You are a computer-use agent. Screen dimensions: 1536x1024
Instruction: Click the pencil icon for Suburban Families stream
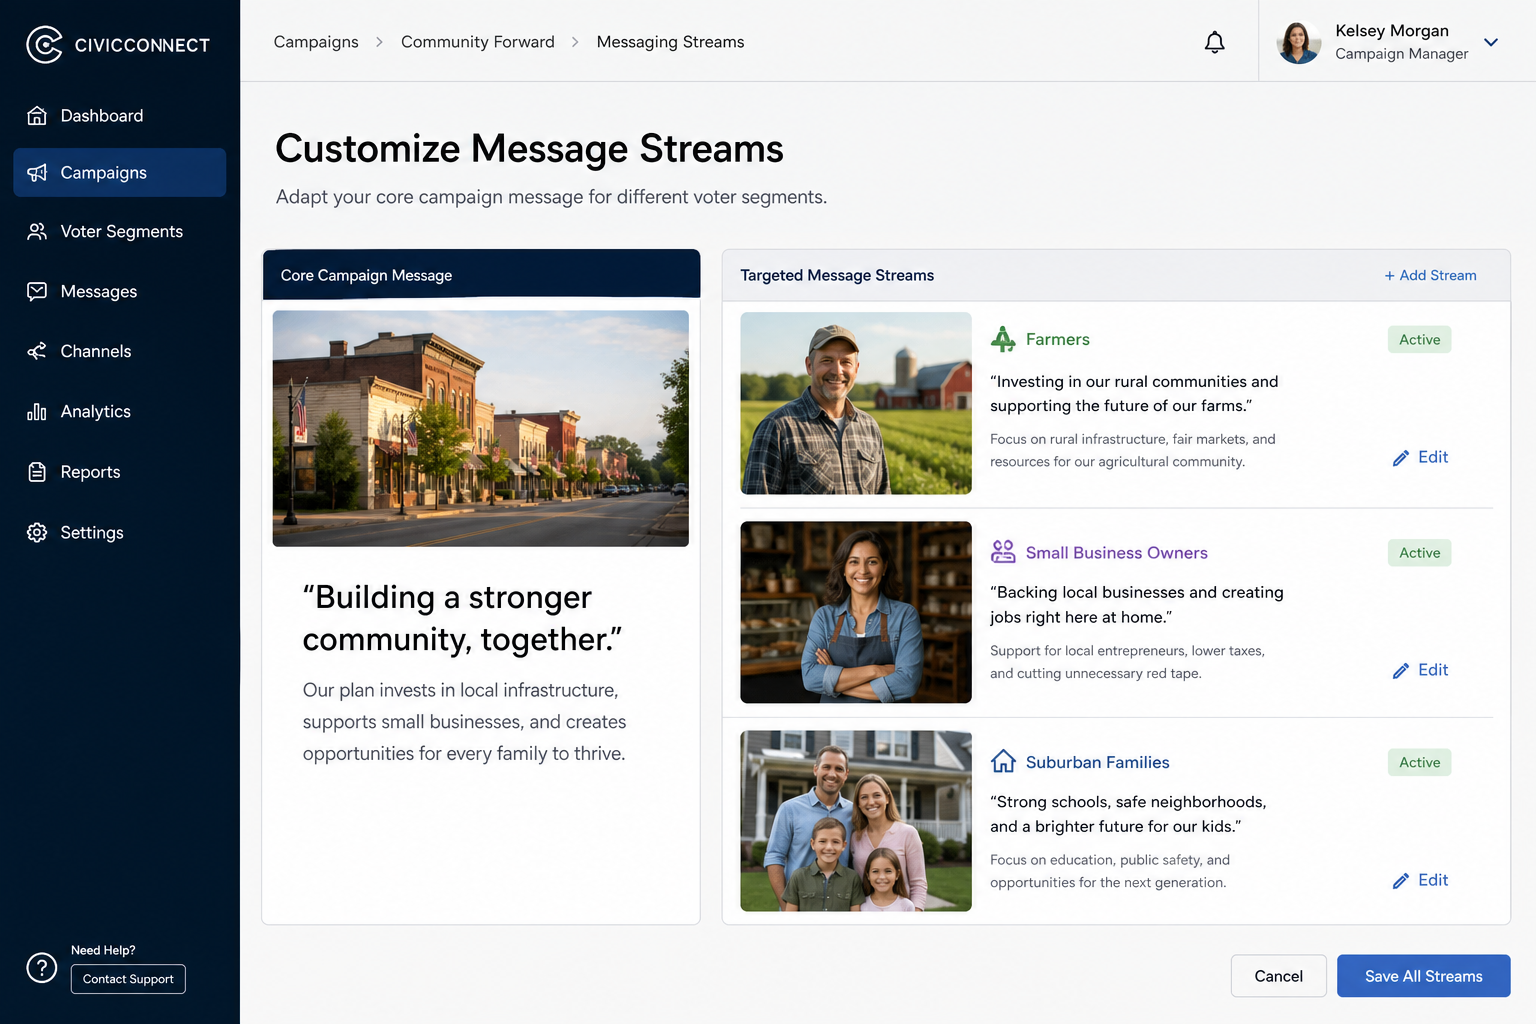click(1401, 881)
